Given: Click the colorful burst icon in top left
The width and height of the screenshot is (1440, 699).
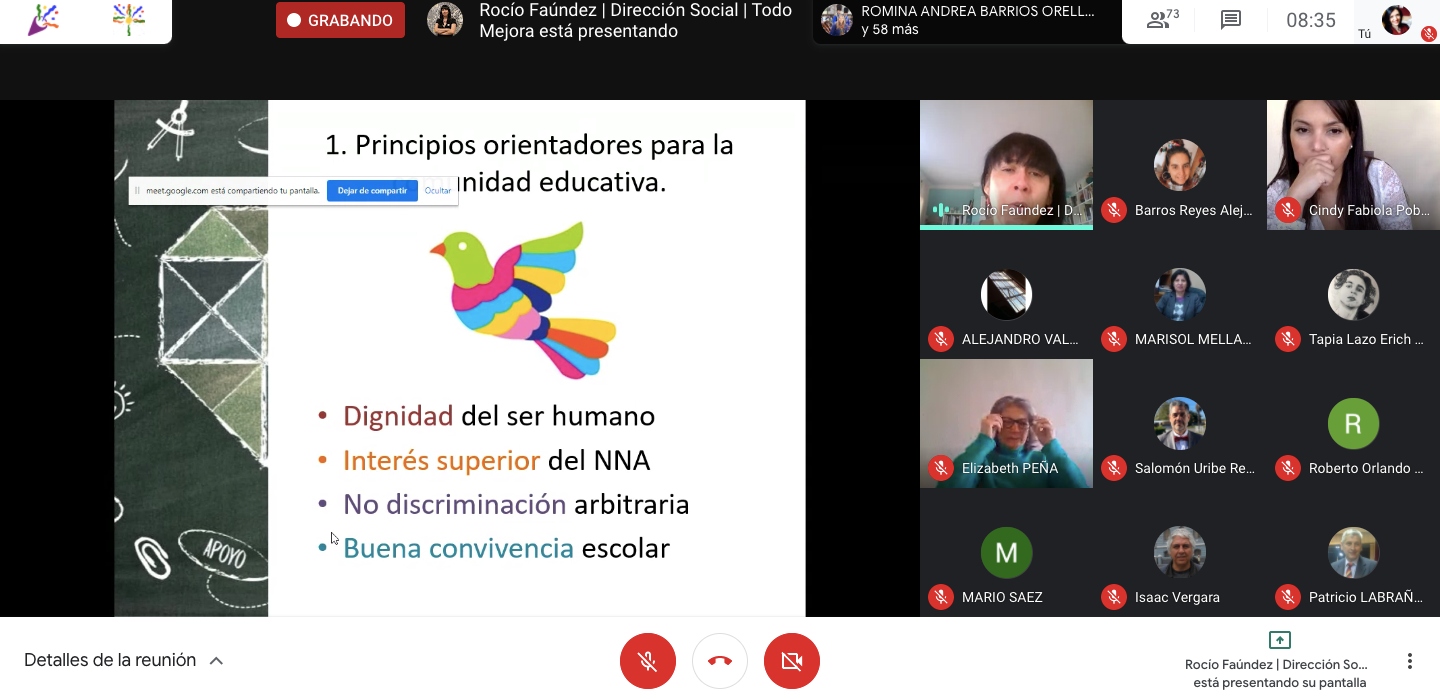Looking at the screenshot, I should coord(128,20).
